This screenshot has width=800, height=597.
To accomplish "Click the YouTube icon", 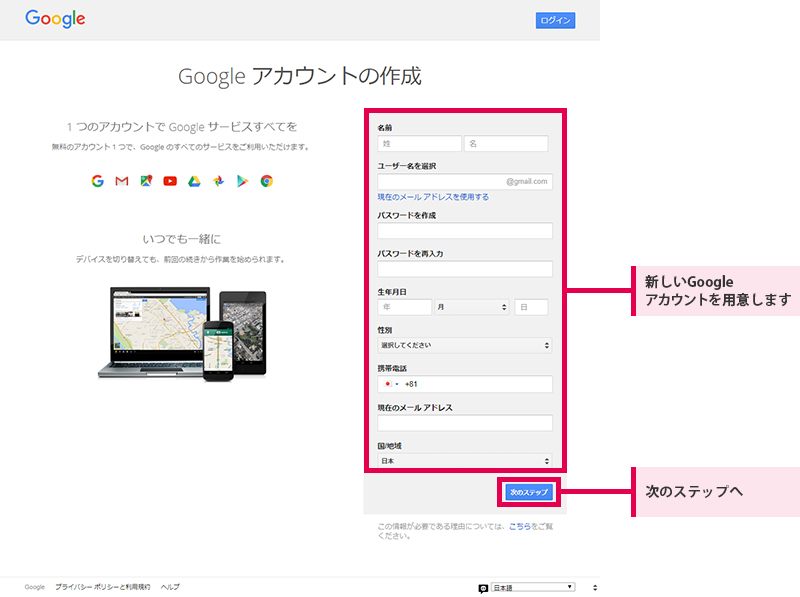I will (x=170, y=181).
